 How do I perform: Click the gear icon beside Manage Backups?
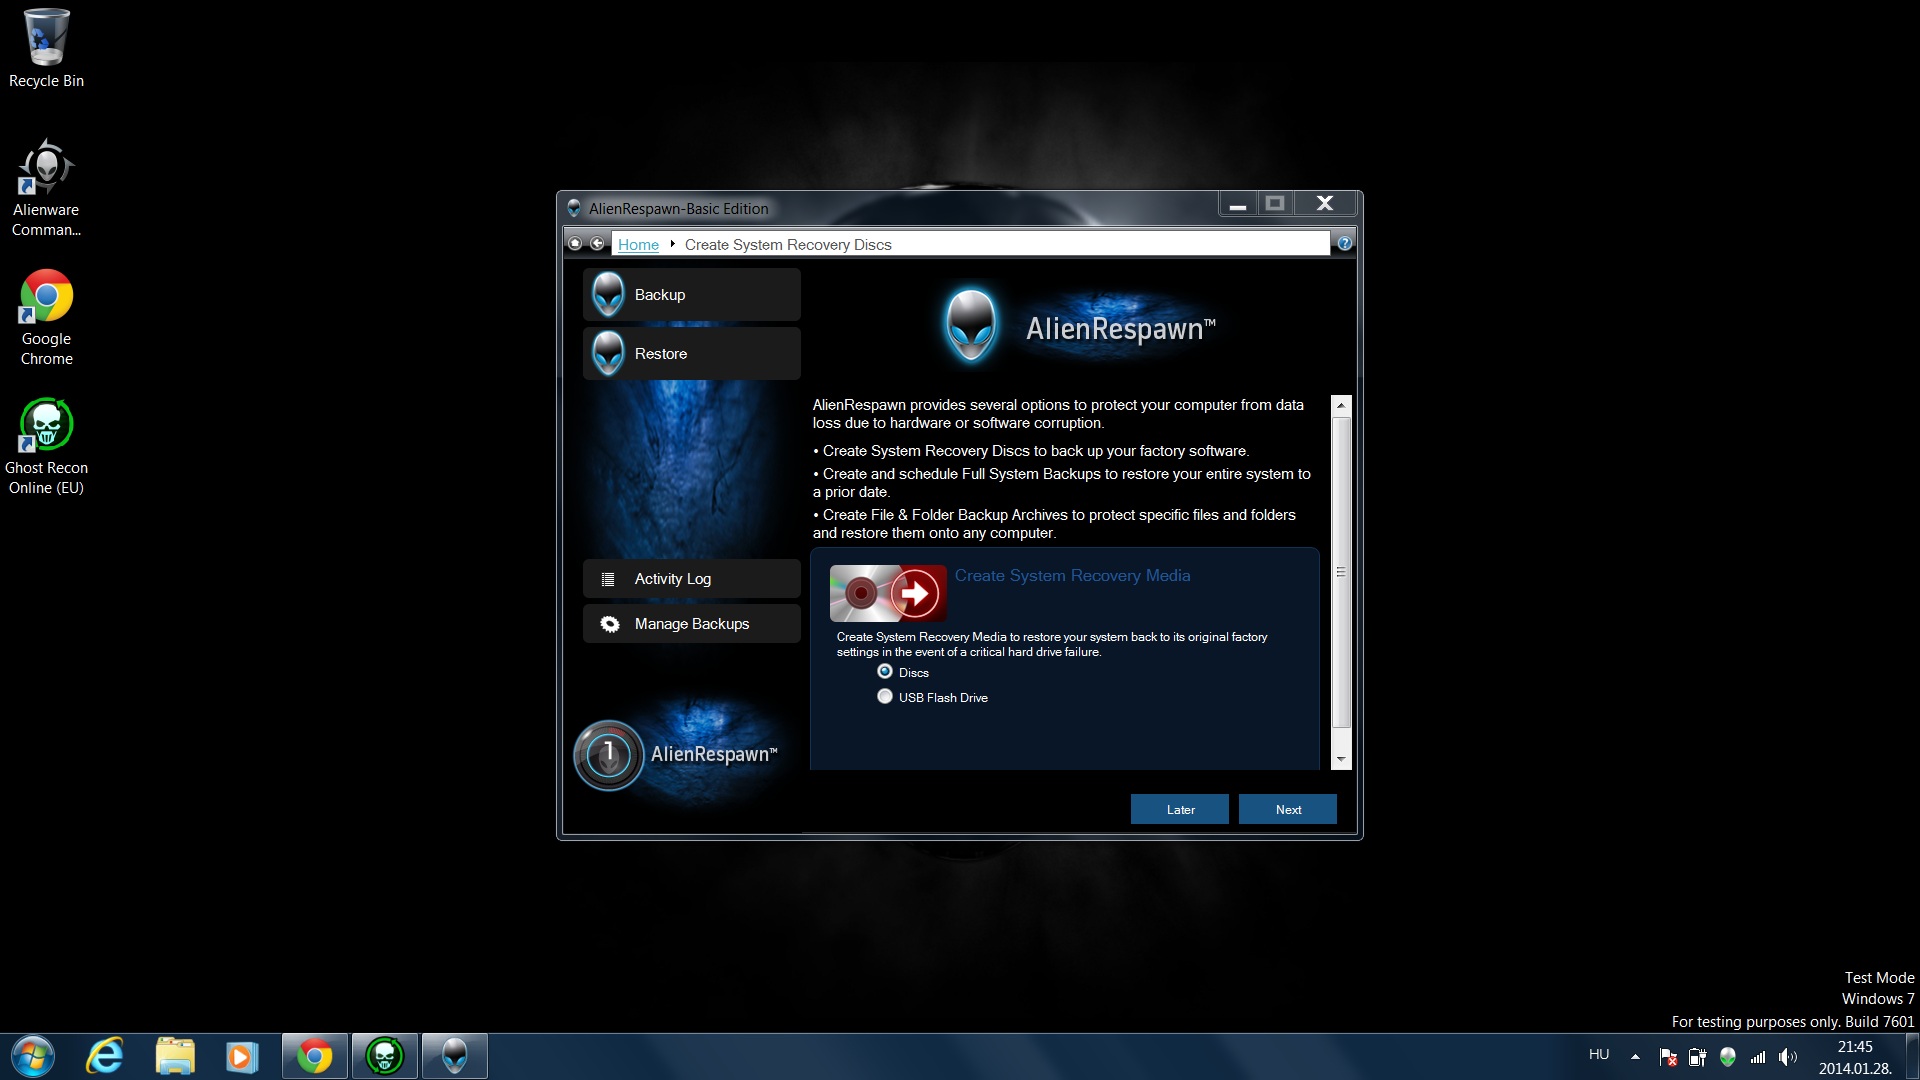(x=609, y=624)
